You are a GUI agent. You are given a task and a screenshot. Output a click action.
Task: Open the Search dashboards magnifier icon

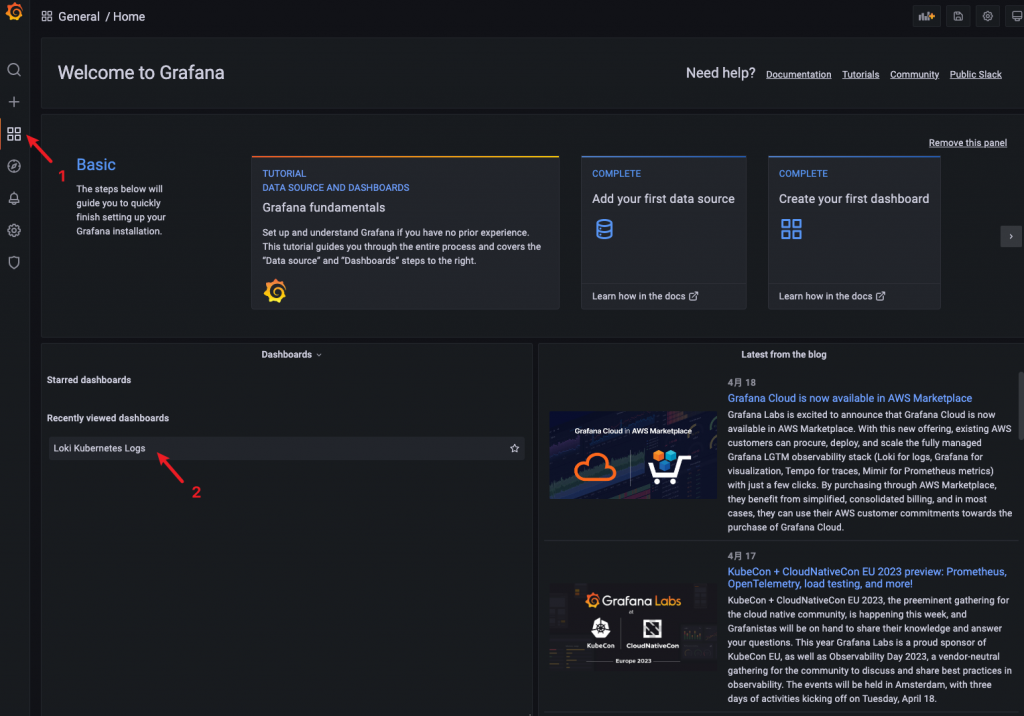14,70
